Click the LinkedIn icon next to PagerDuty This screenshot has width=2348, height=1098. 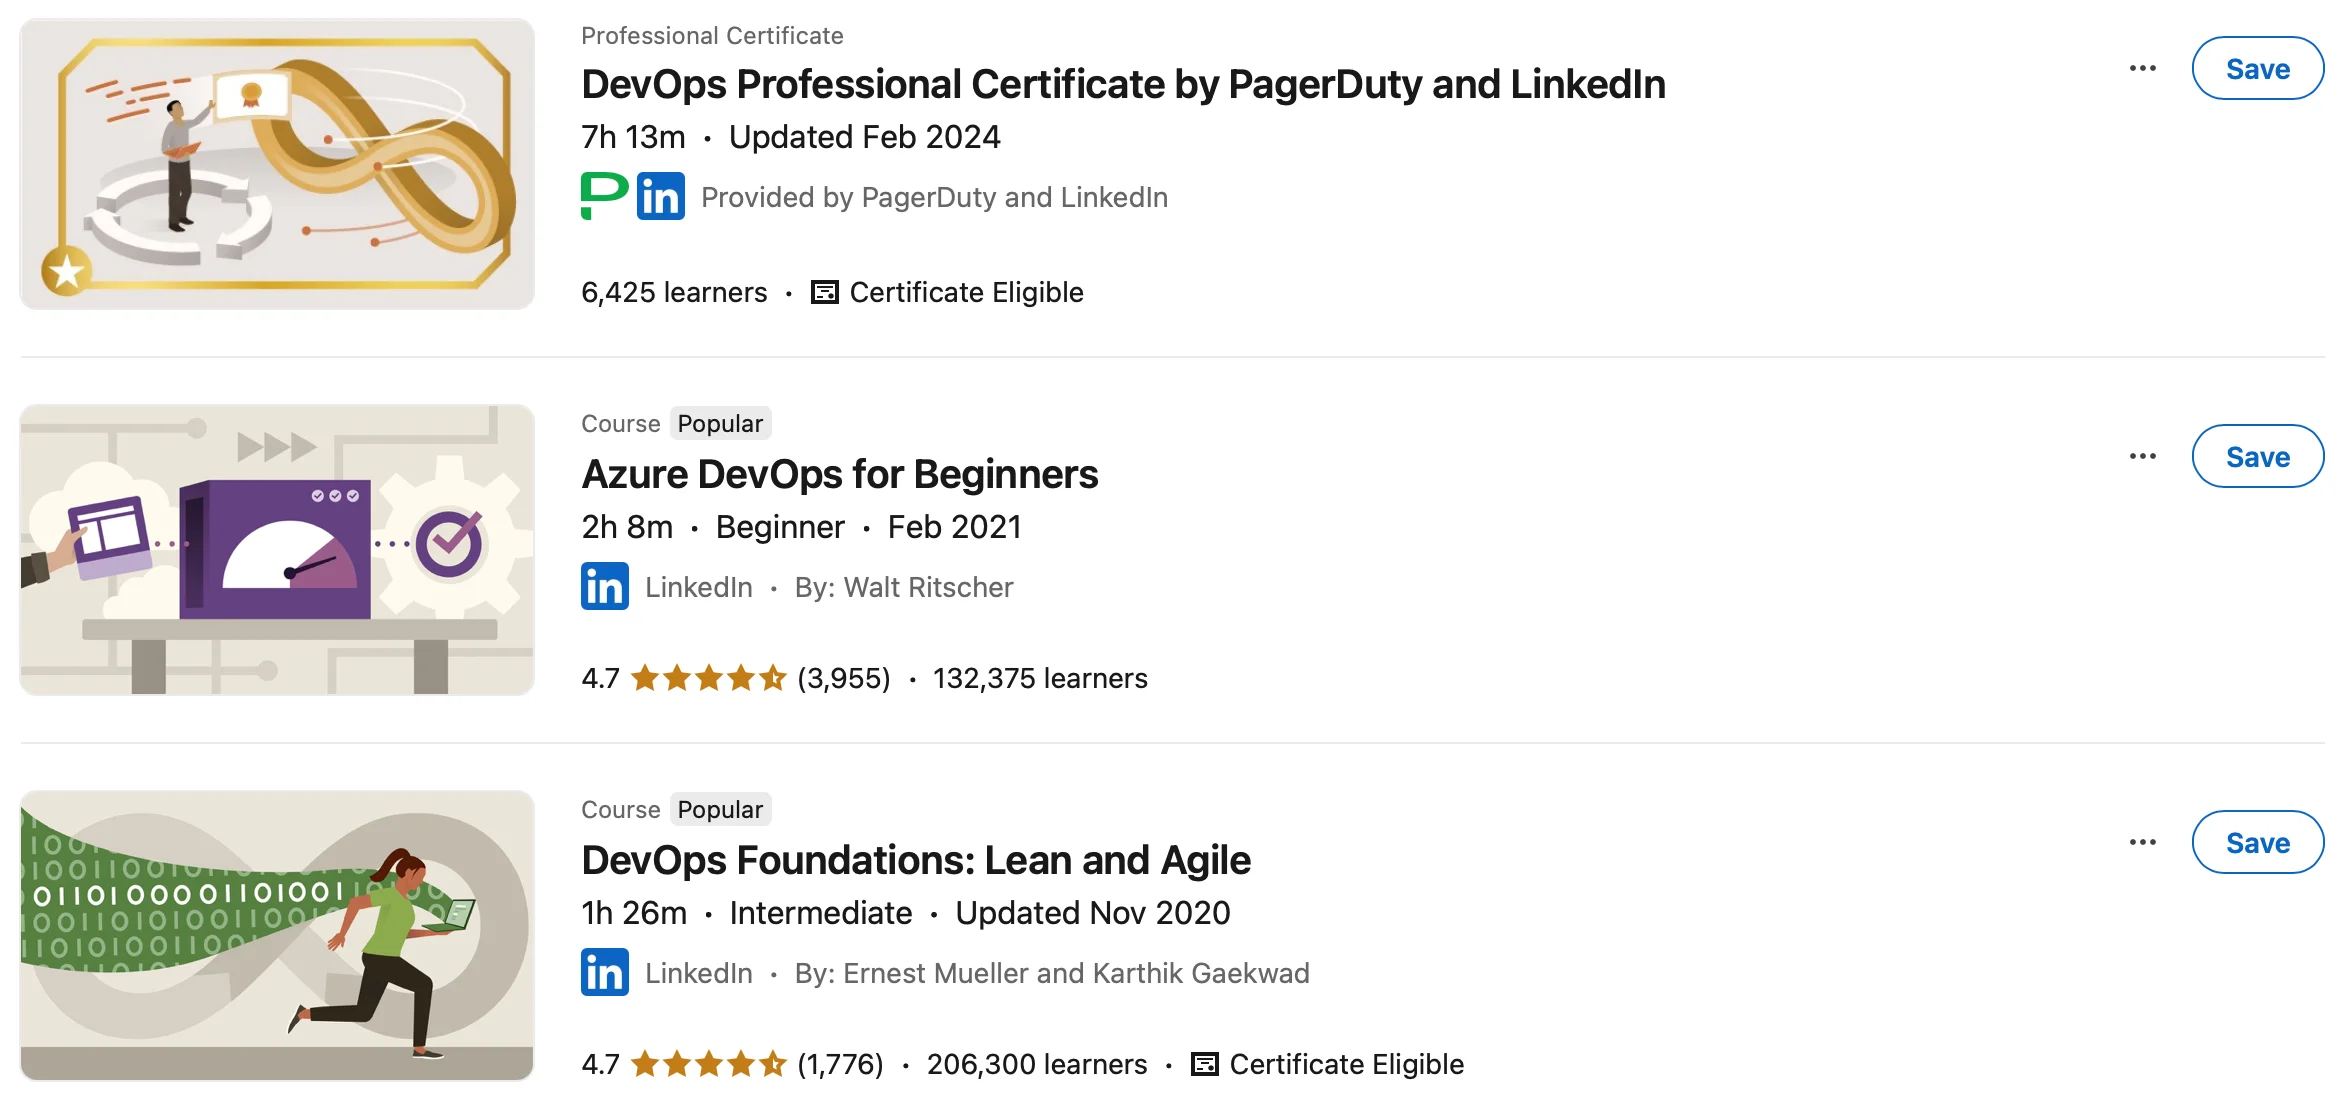pyautogui.click(x=660, y=197)
